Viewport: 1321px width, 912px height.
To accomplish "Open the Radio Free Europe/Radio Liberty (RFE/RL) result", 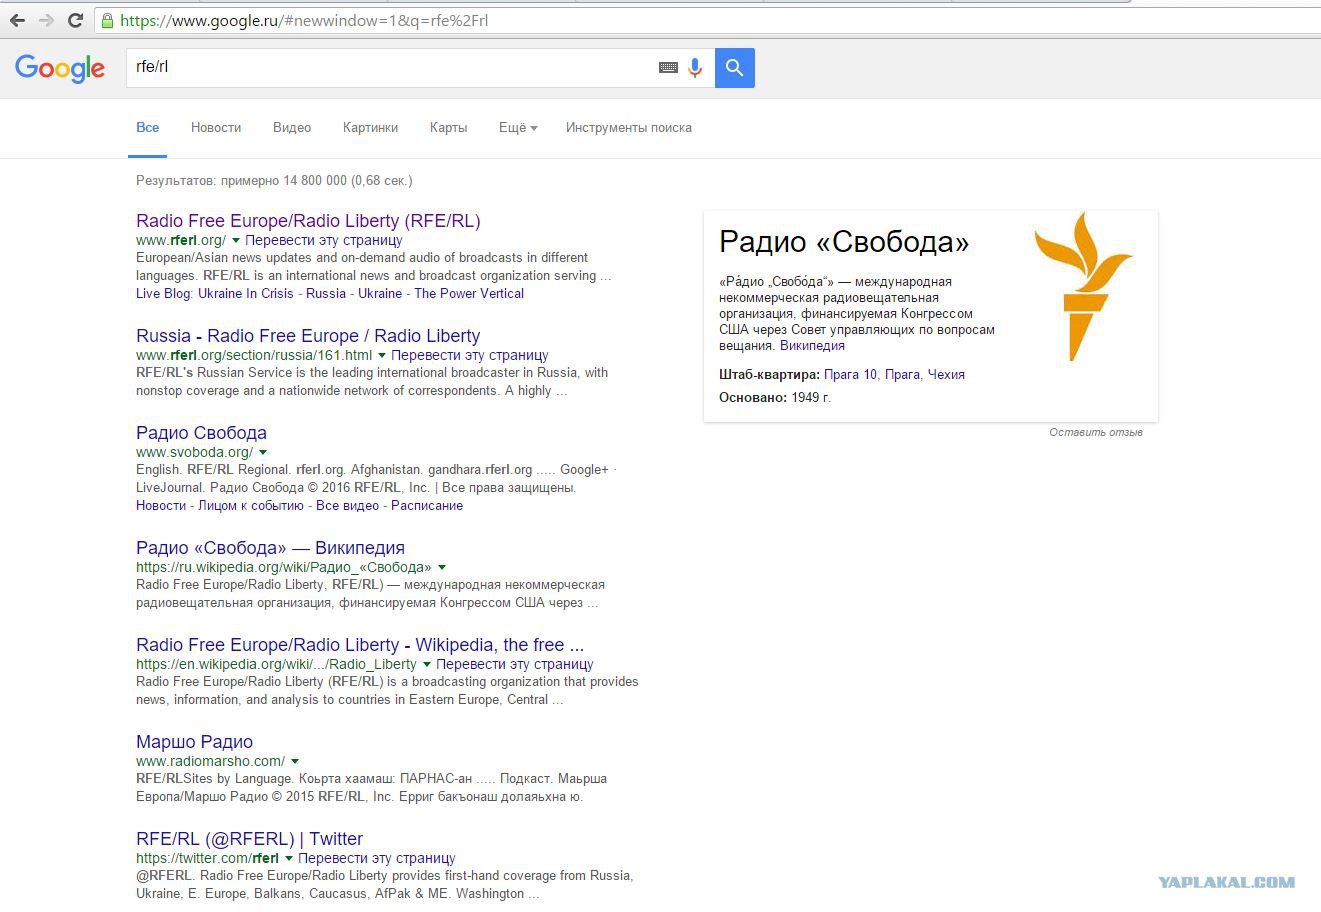I will 308,221.
